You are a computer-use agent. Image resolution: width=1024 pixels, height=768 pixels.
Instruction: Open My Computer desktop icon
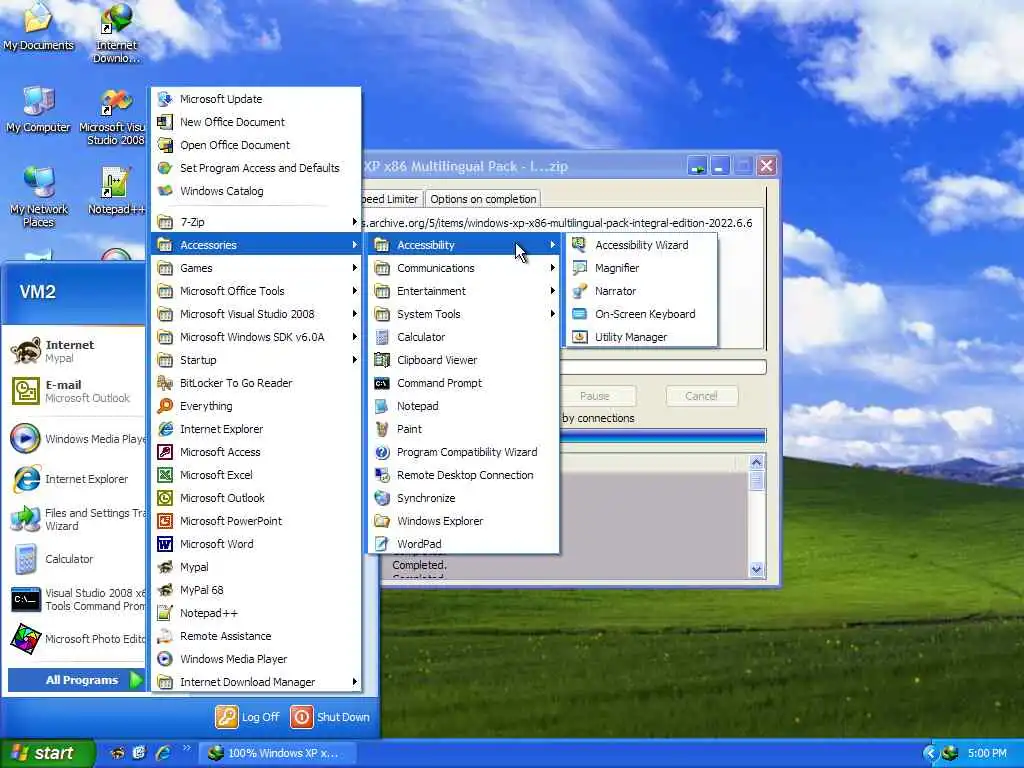[x=38, y=110]
